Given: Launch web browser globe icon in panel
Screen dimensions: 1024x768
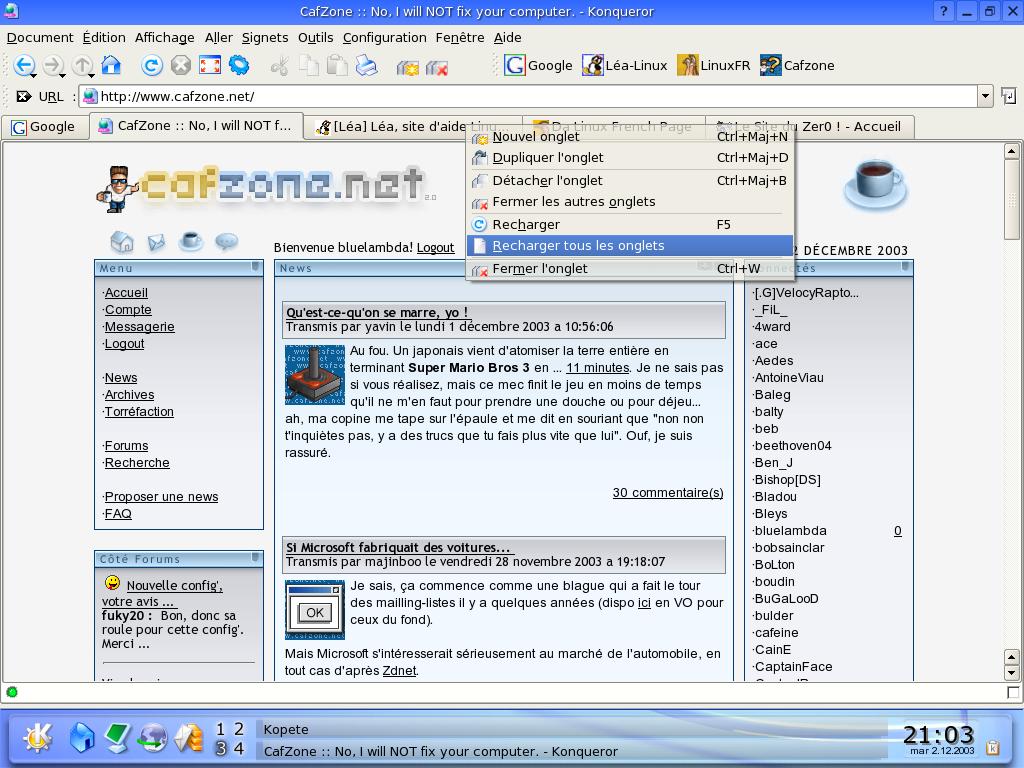Looking at the screenshot, I should (153, 738).
